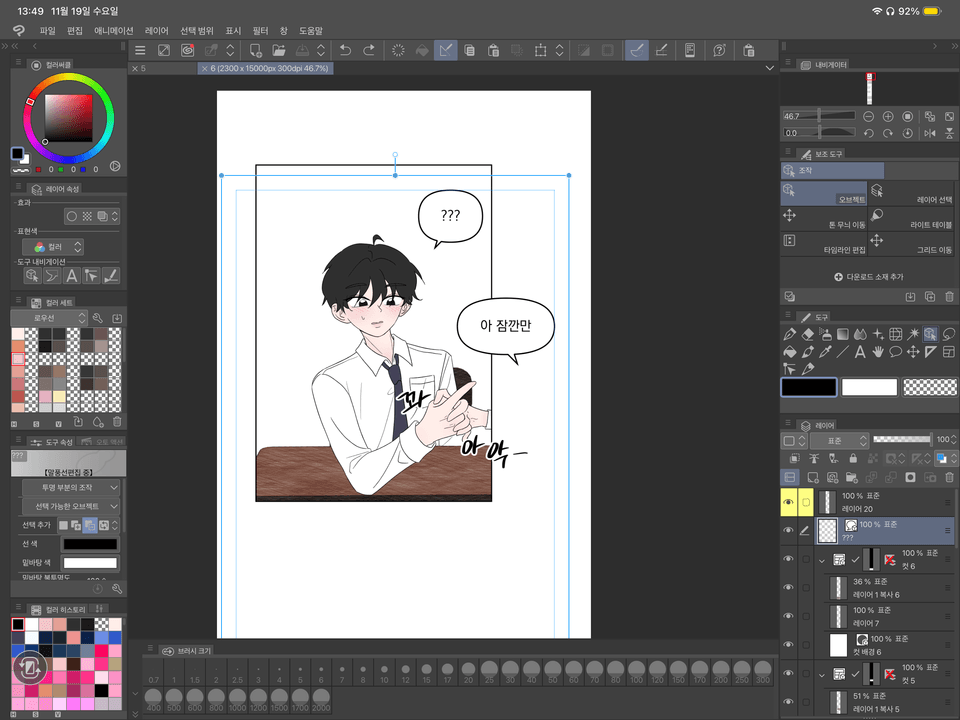This screenshot has height=720, width=960.
Task: Select the Hand move tool
Action: point(878,352)
